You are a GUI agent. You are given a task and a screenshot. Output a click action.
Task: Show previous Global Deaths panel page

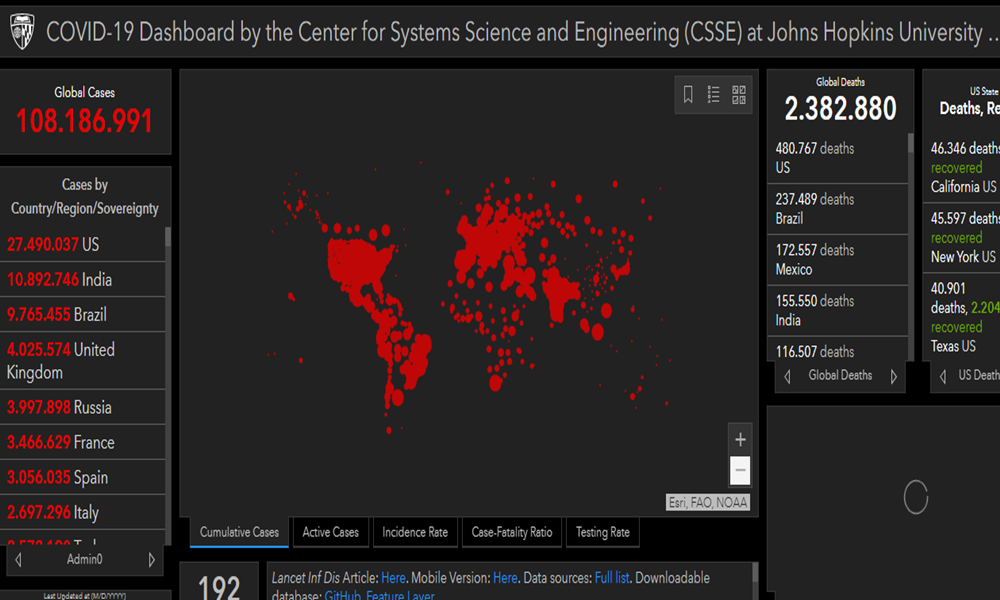click(787, 376)
